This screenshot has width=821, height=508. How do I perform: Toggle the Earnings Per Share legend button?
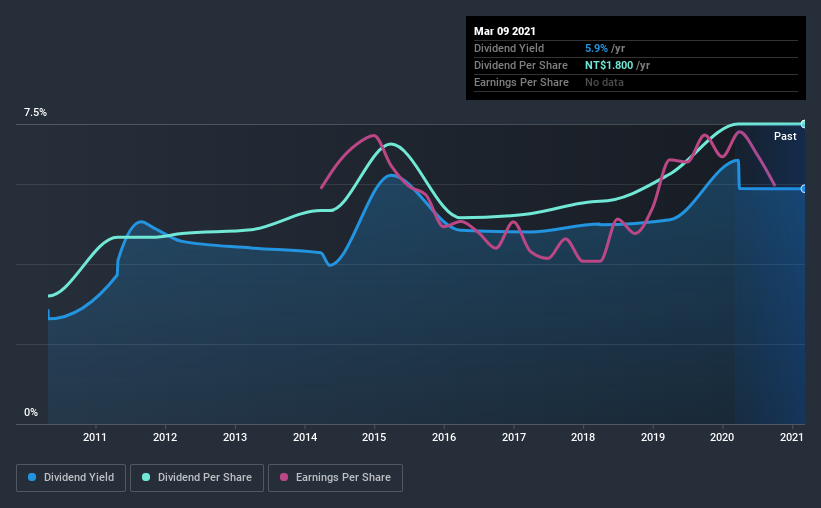336,478
